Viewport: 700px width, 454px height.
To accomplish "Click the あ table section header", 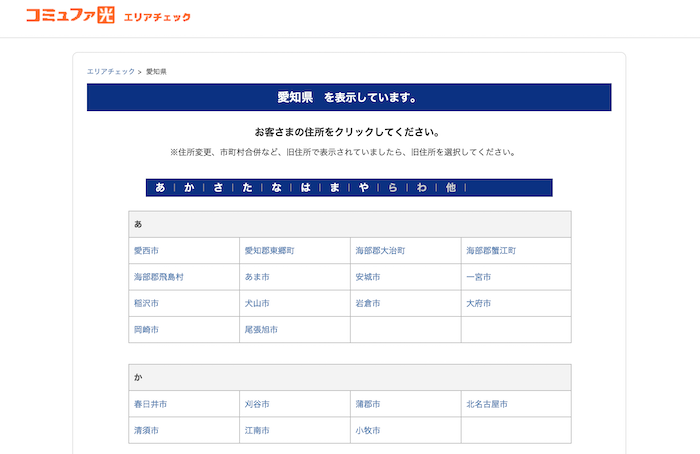I will pyautogui.click(x=350, y=224).
